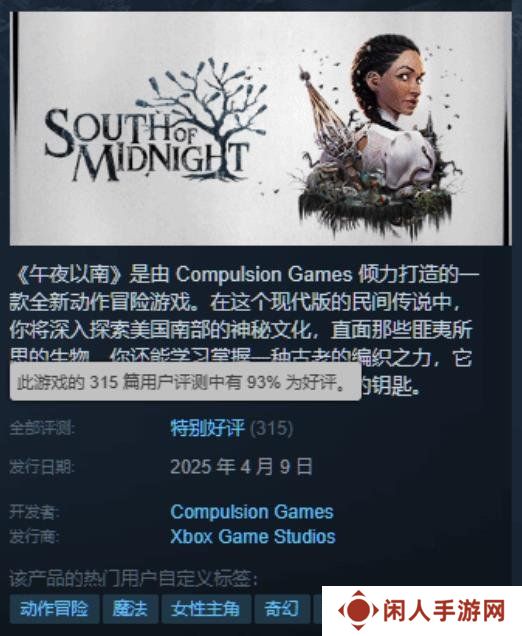Select the 魔法 tag
522x636 pixels.
click(130, 609)
